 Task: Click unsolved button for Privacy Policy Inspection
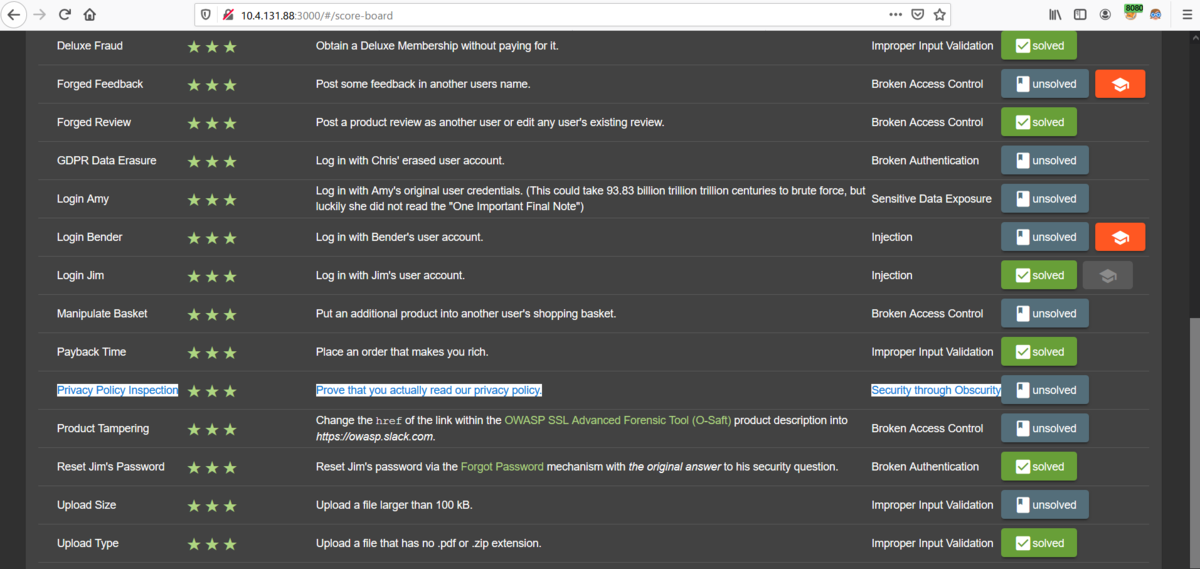click(1045, 390)
